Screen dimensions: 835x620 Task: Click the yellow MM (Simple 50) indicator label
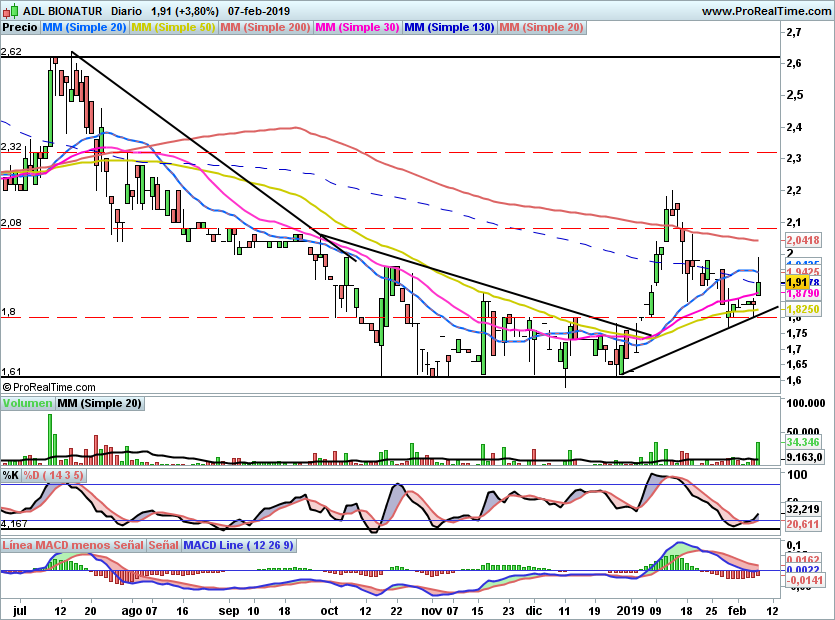pos(174,27)
